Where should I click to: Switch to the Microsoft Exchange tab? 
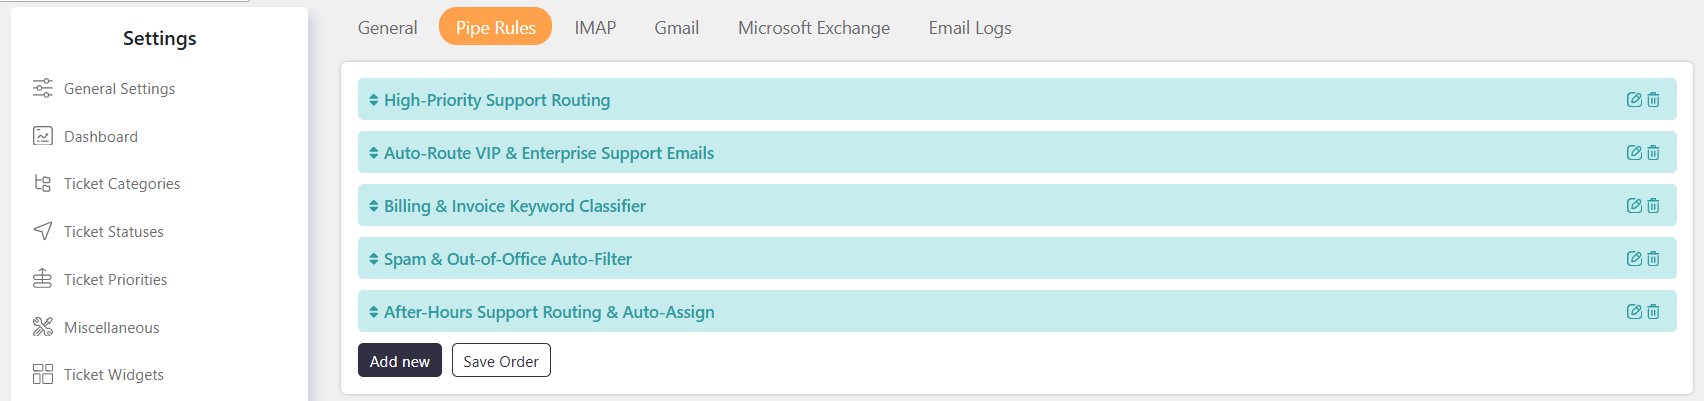(814, 28)
